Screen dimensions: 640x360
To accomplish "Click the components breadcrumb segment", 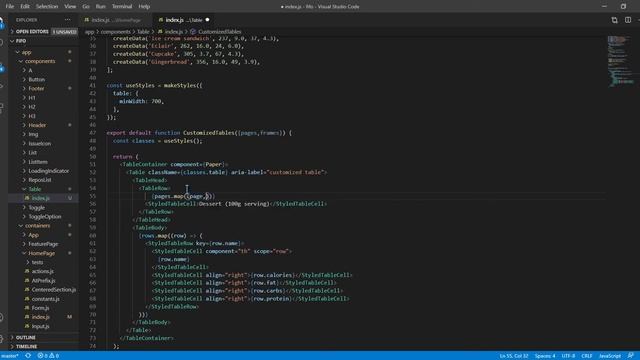I will [116, 31].
